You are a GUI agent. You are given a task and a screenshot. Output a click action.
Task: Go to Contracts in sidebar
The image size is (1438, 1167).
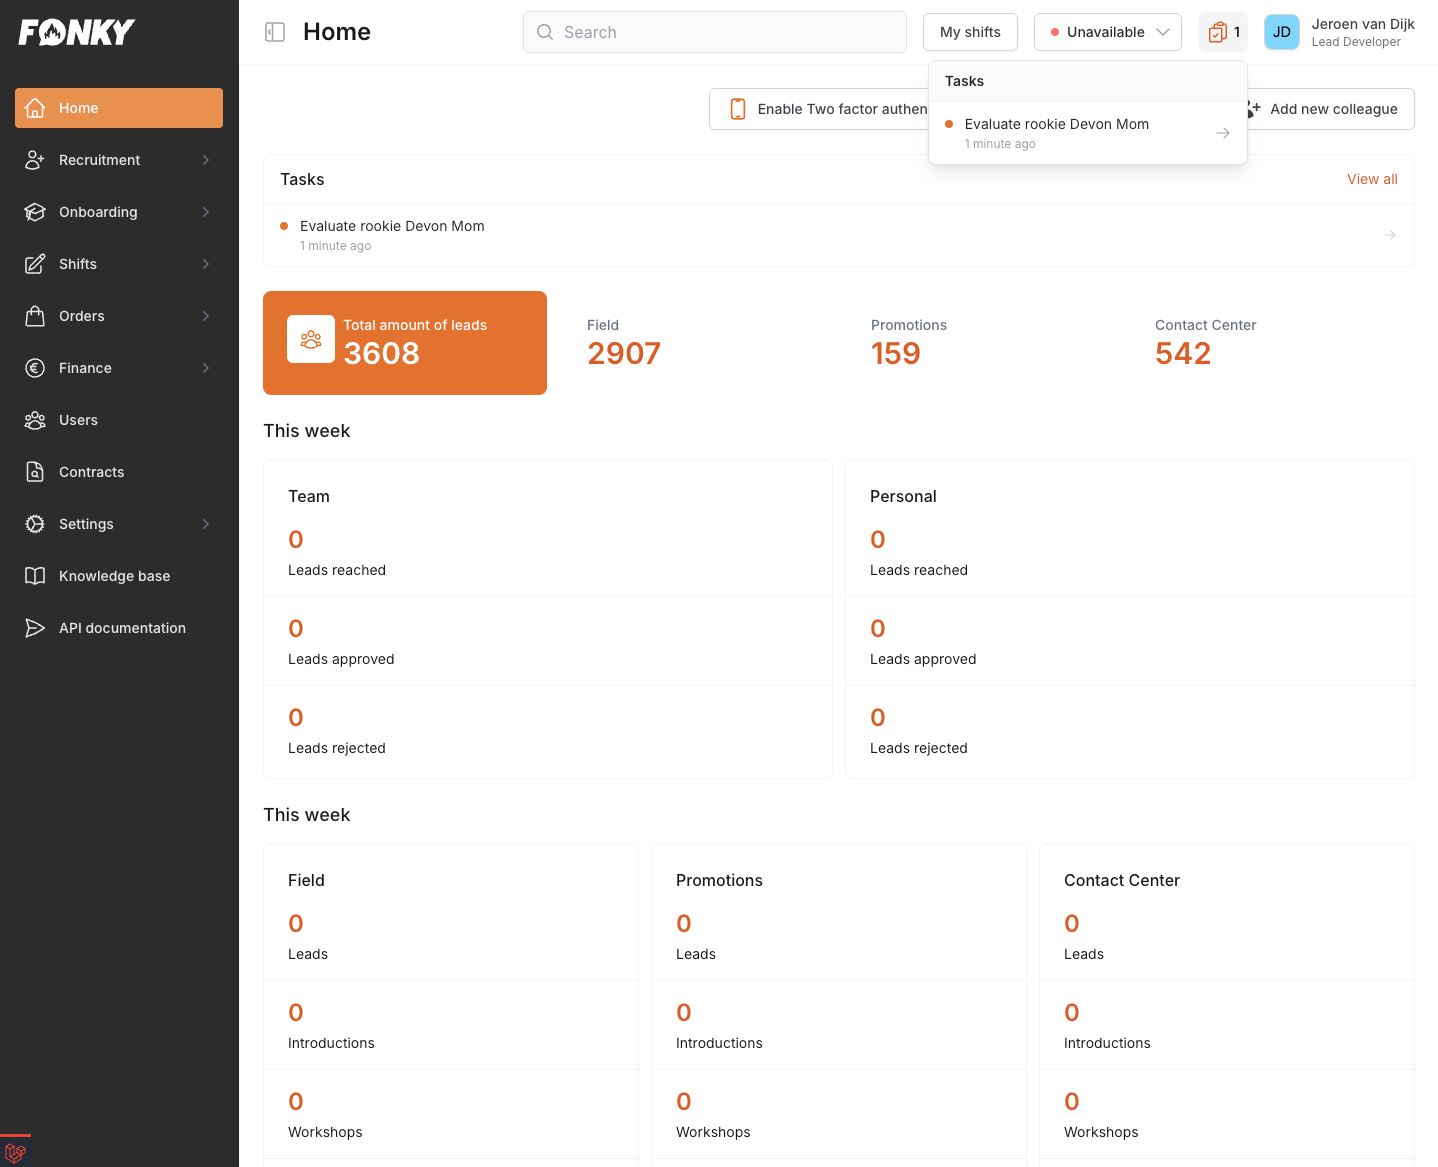tap(91, 471)
